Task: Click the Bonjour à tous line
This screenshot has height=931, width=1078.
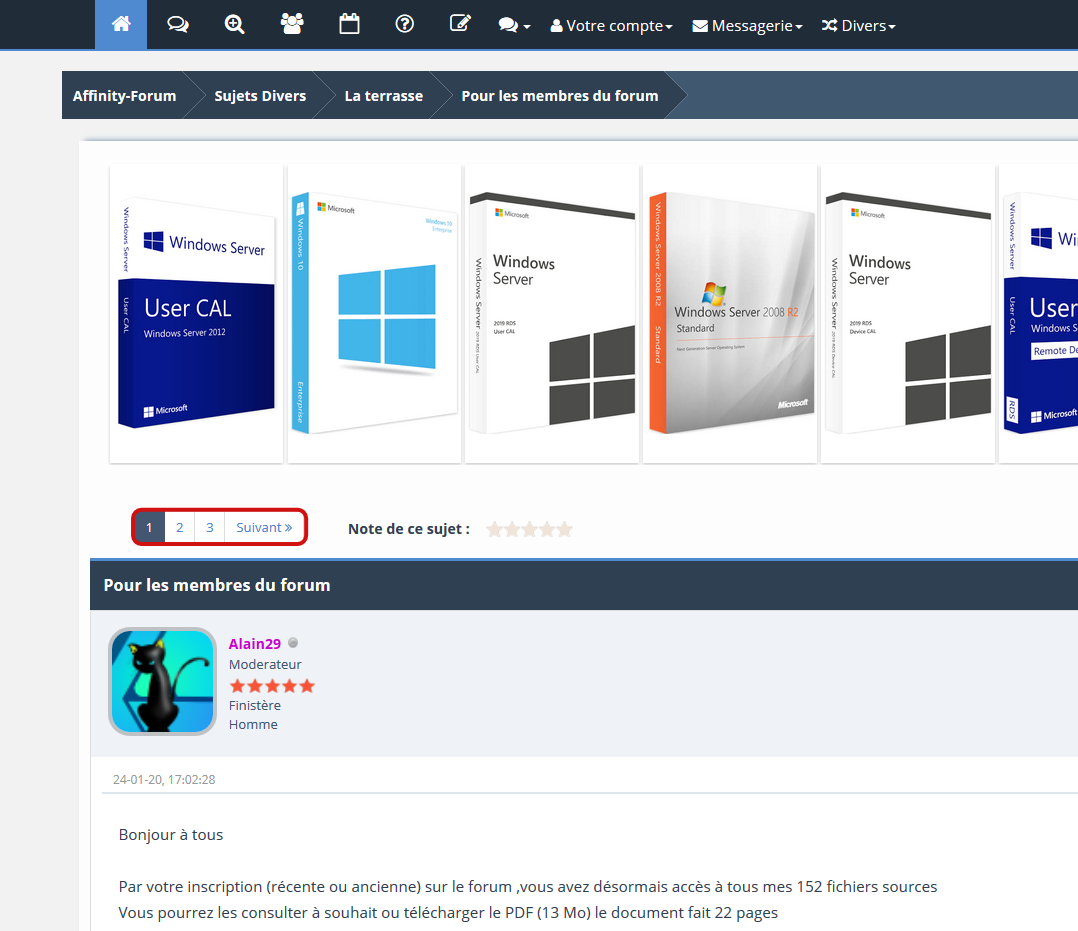Action: point(171,835)
